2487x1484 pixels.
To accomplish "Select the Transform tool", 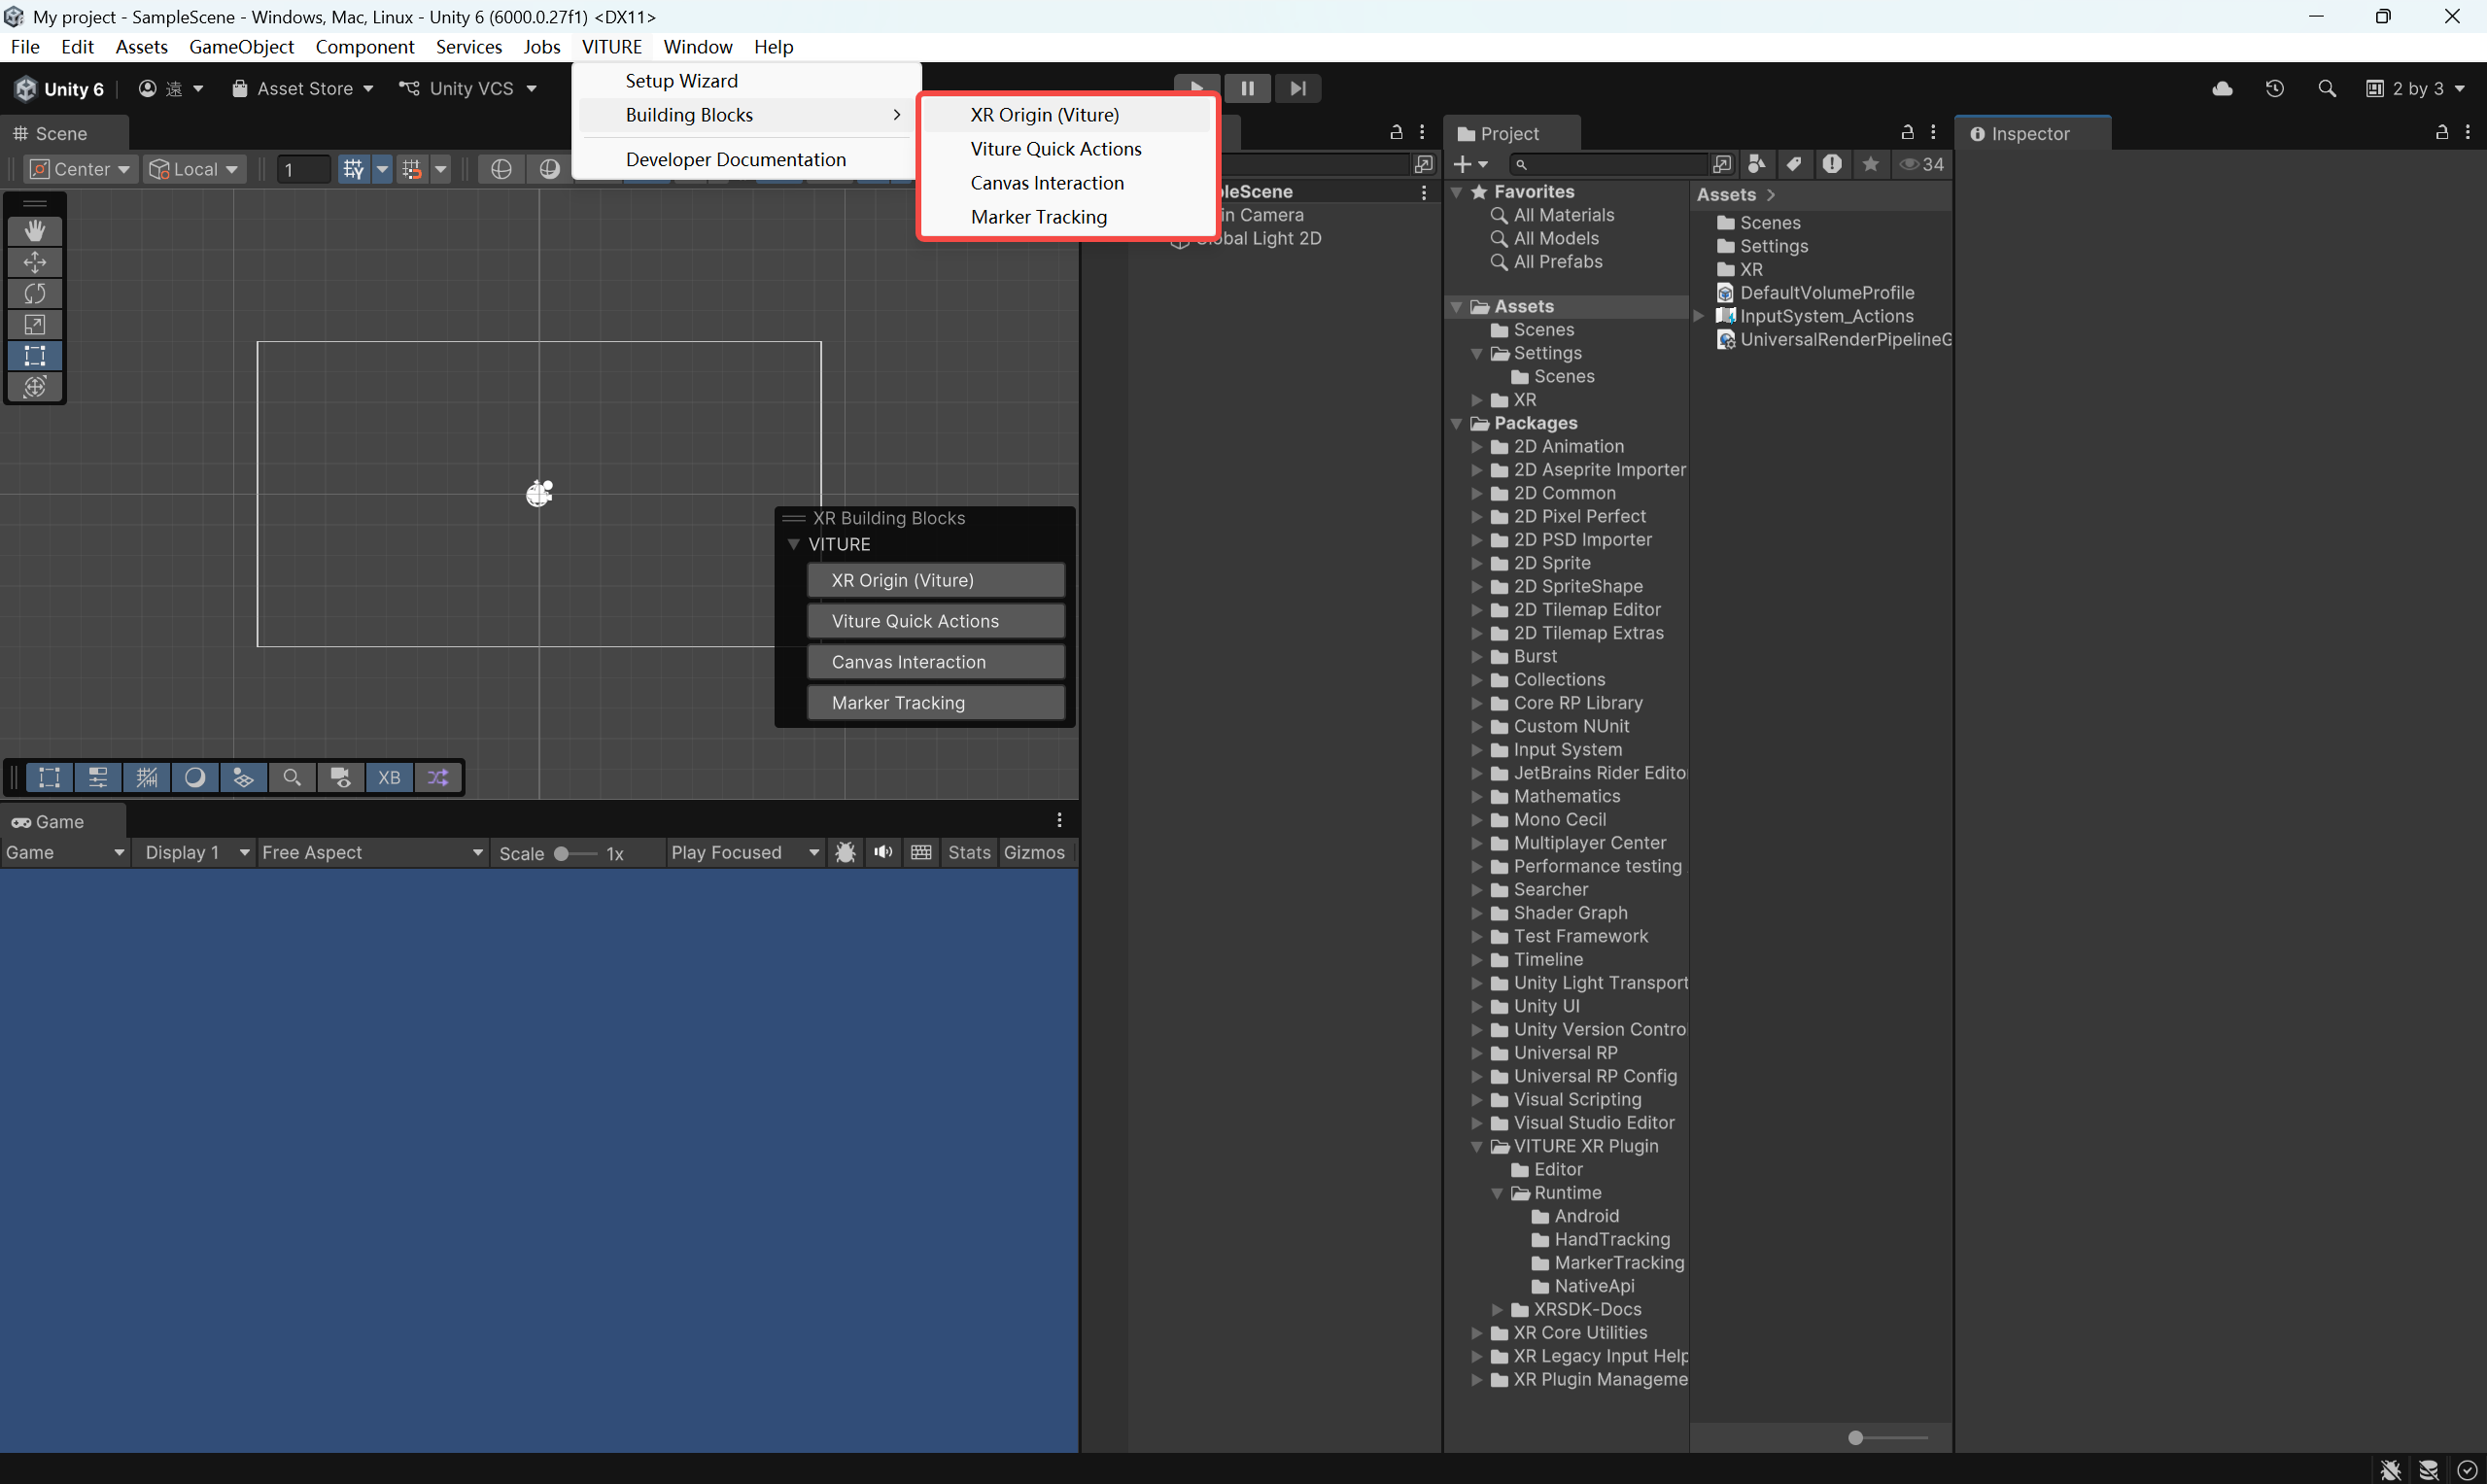I will coord(35,386).
